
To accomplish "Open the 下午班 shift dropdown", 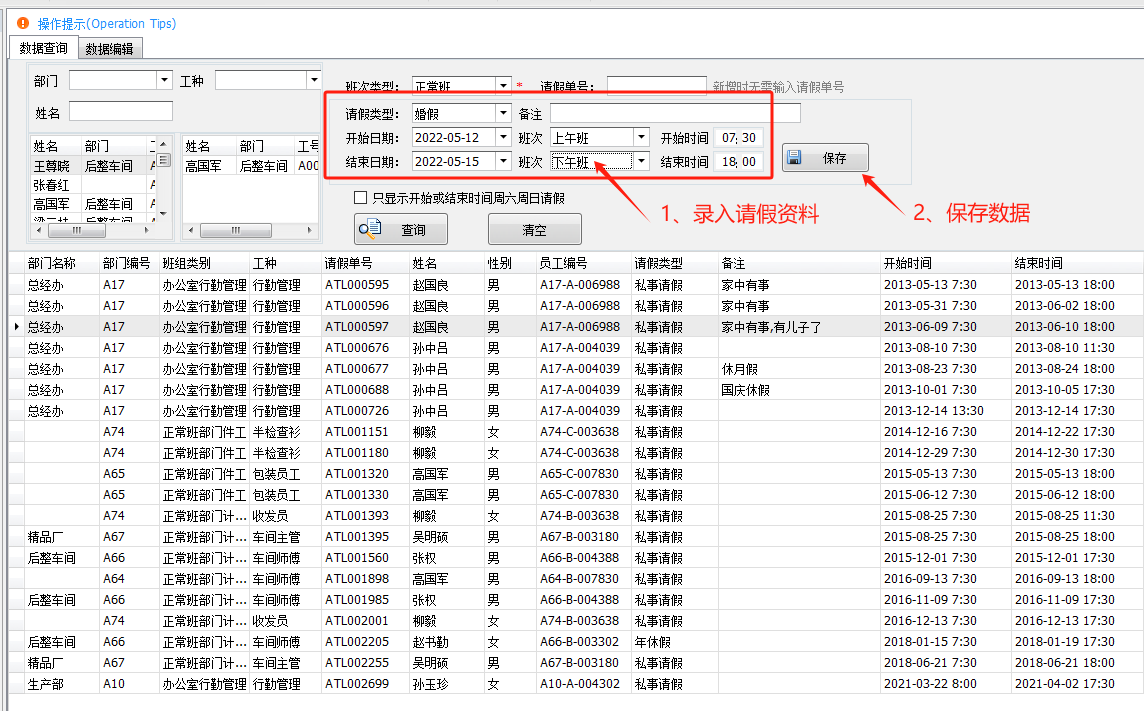I will (x=641, y=161).
